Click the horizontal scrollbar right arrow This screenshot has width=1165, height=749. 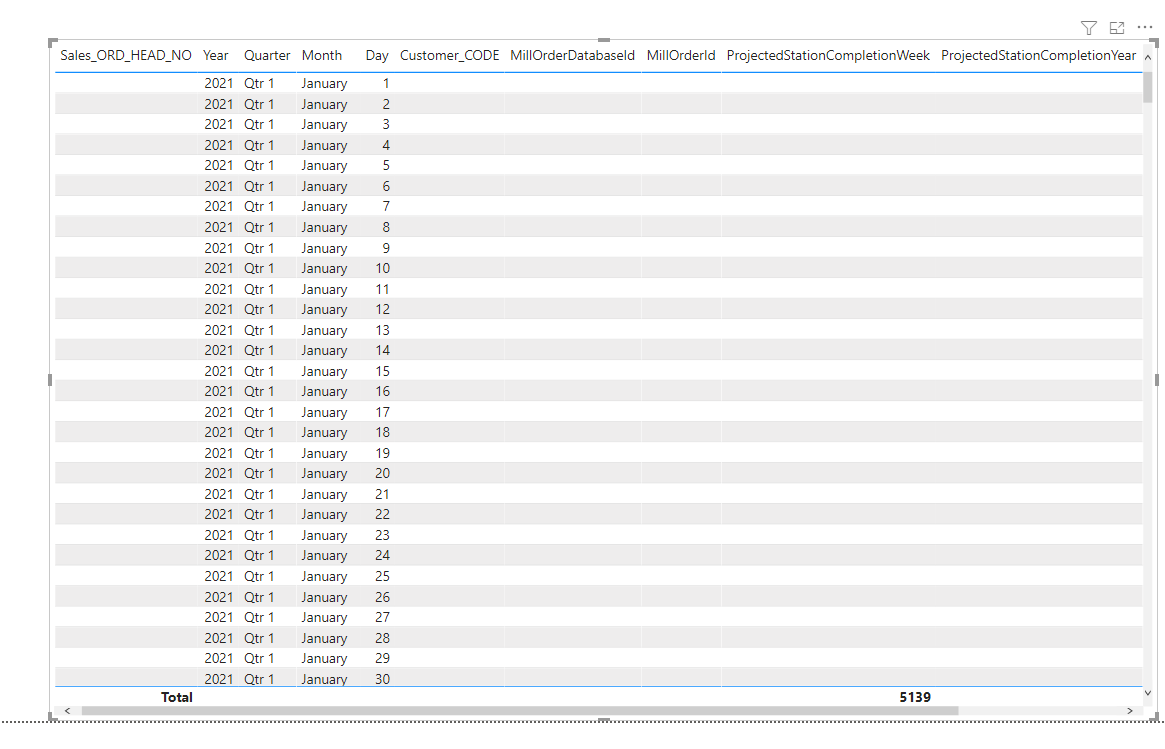coord(1130,711)
